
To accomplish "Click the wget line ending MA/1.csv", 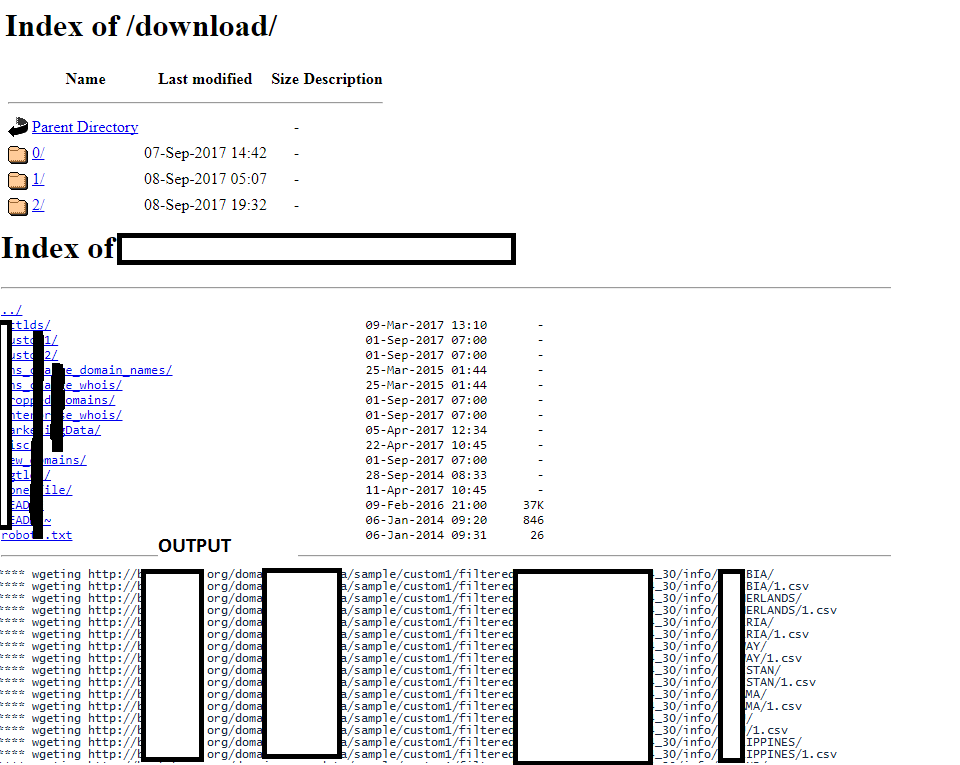I will pyautogui.click(x=401, y=706).
